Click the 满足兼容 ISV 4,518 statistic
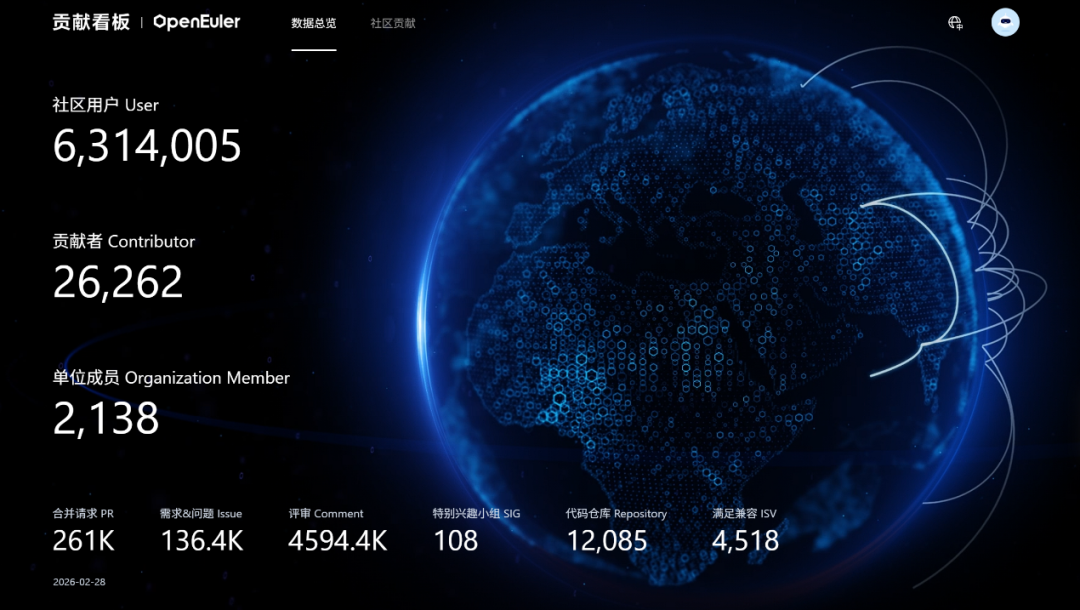The height and width of the screenshot is (610, 1080). click(x=745, y=541)
